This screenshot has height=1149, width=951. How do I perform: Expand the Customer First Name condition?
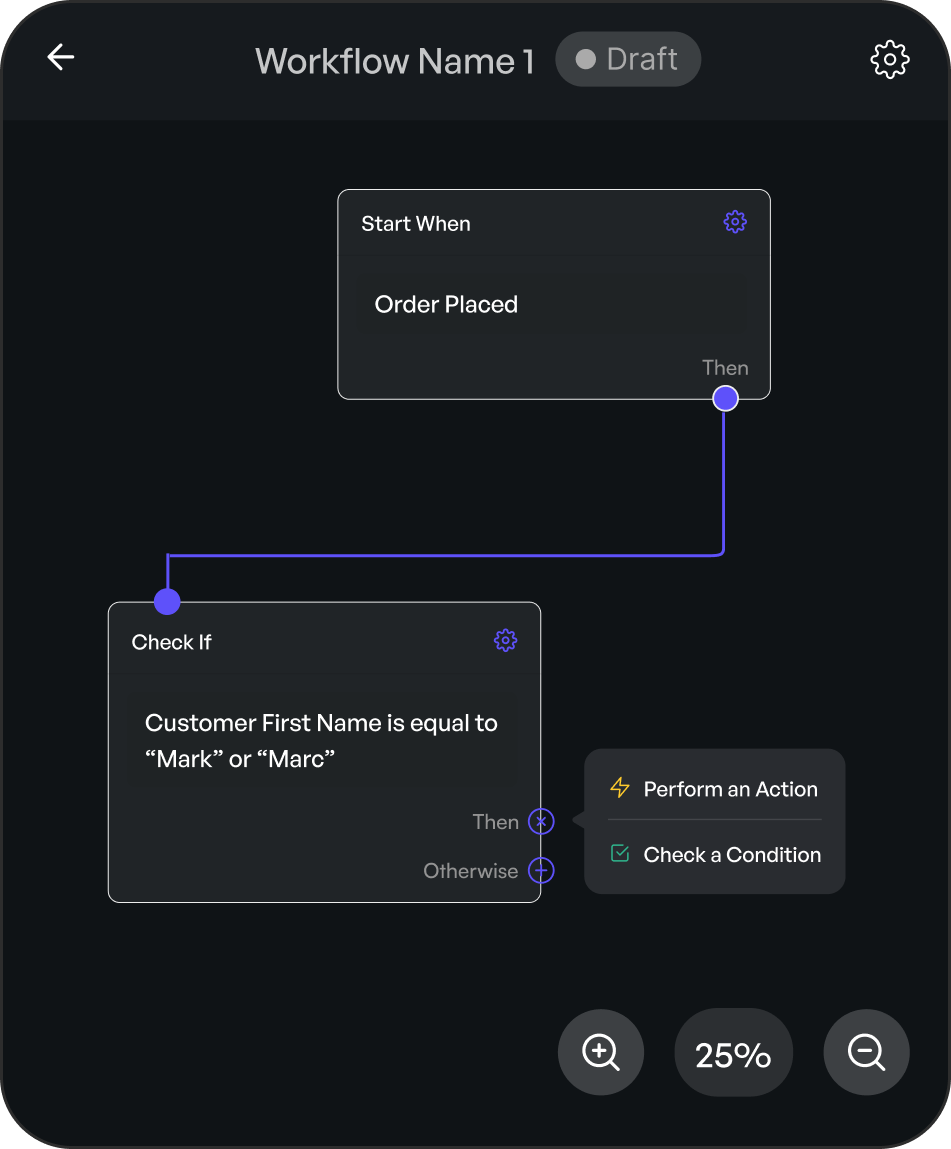[322, 740]
